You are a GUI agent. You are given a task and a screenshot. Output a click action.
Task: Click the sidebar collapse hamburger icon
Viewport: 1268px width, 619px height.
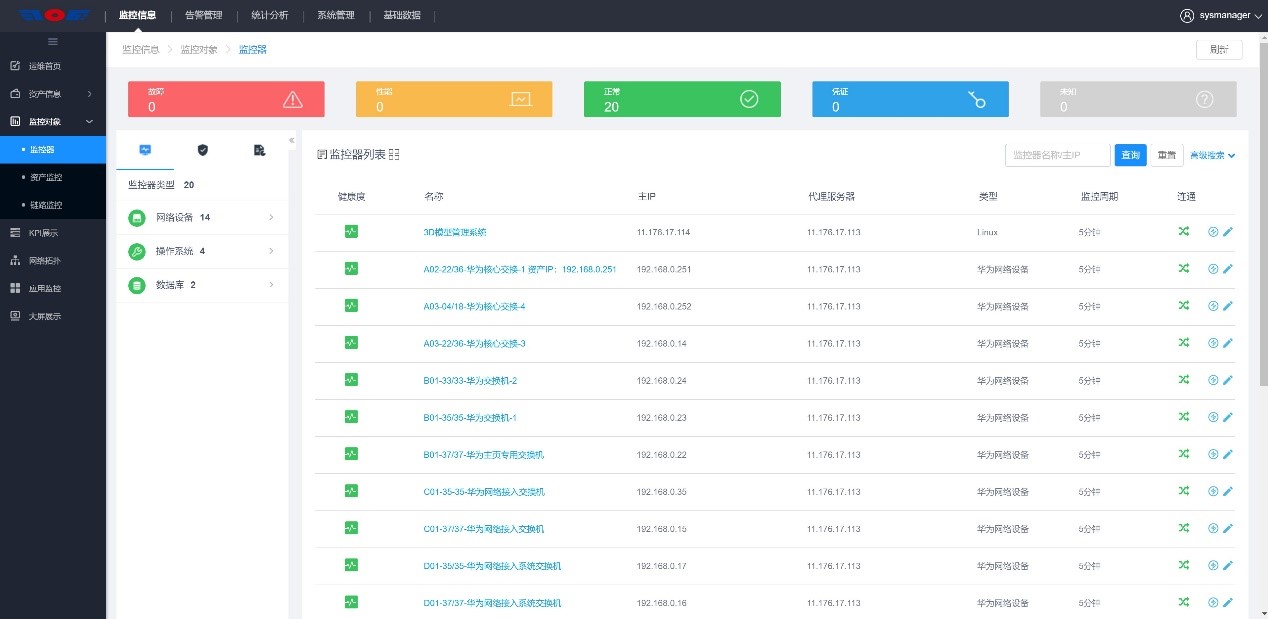point(53,41)
